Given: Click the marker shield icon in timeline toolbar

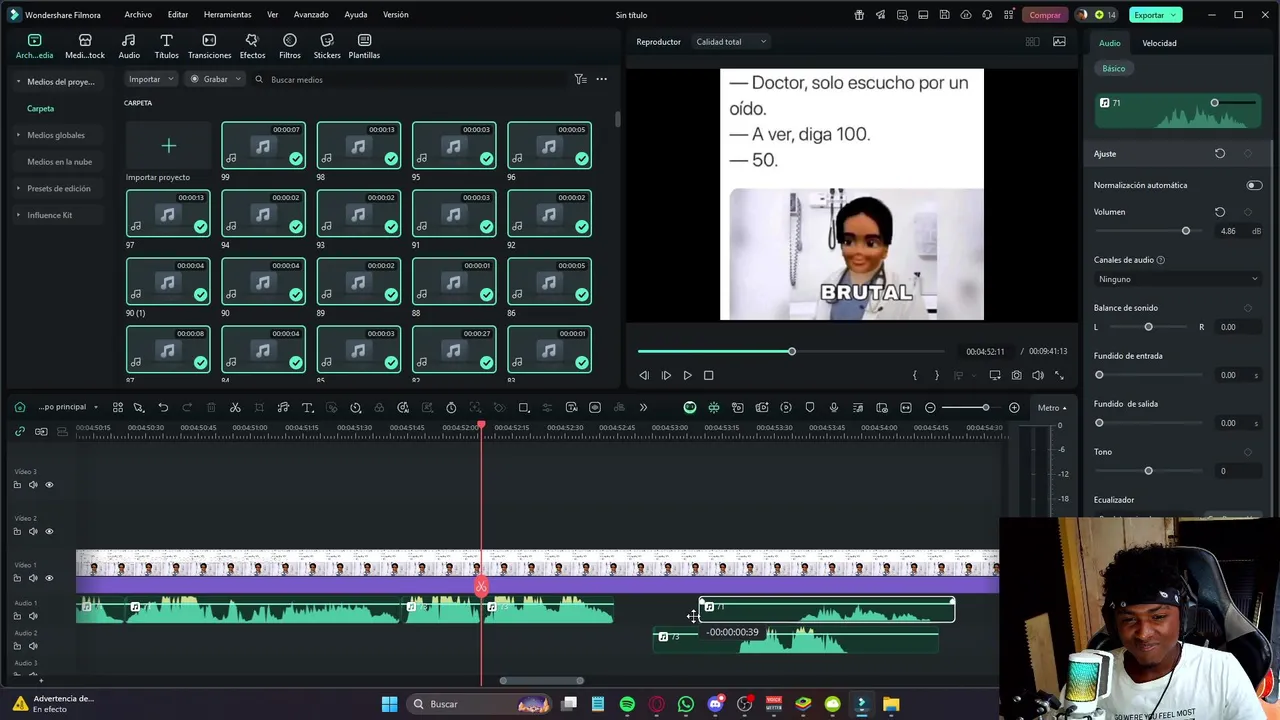Looking at the screenshot, I should tap(809, 407).
